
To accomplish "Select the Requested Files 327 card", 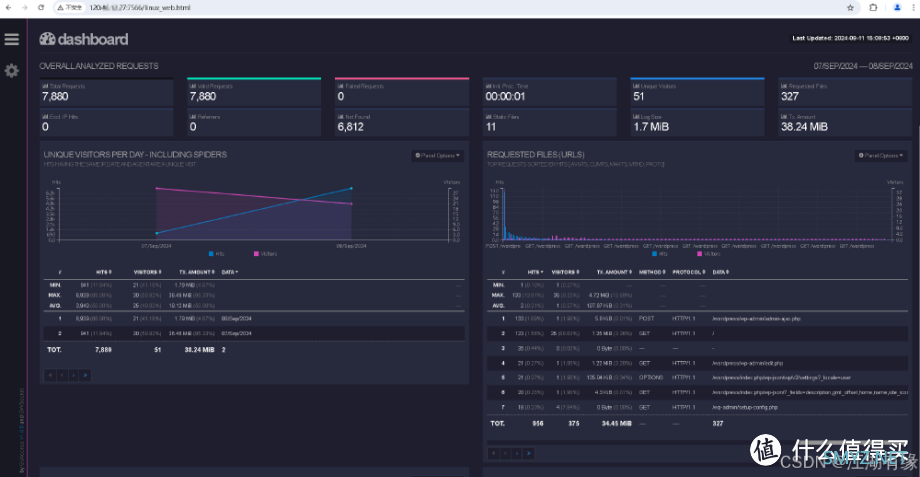I will [845, 92].
